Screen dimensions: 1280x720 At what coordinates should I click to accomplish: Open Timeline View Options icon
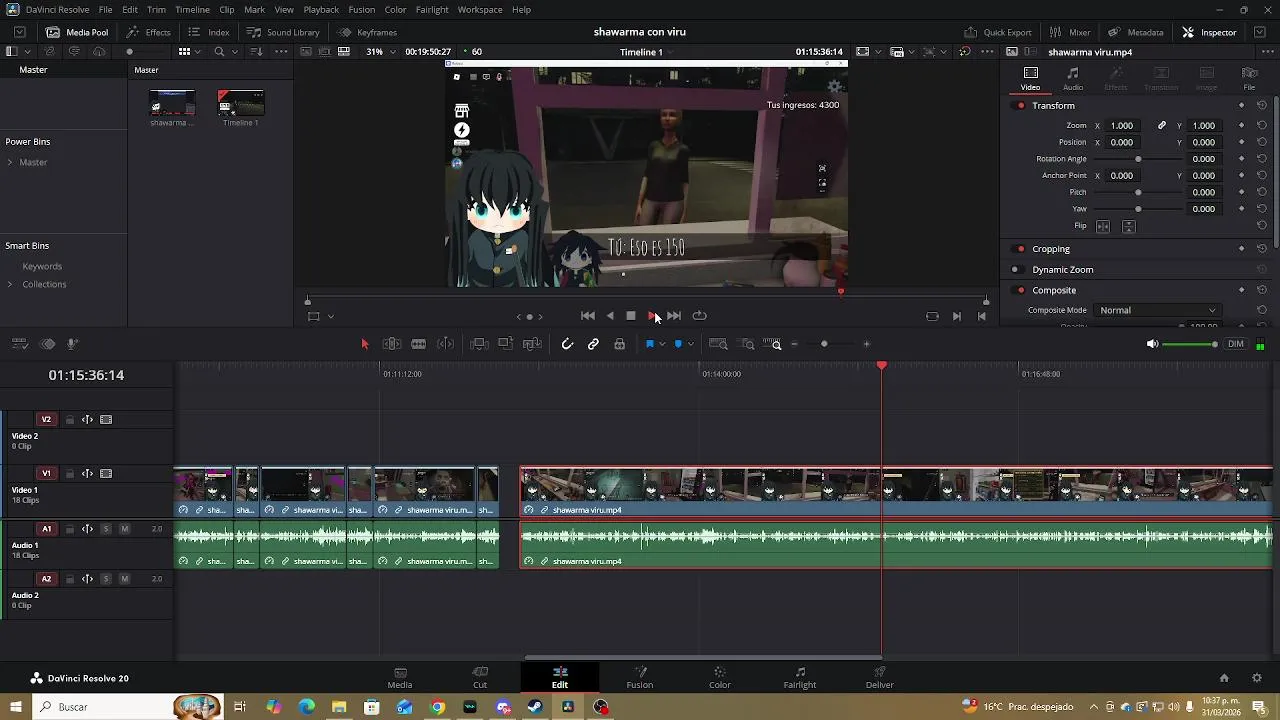pyautogui.click(x=20, y=344)
